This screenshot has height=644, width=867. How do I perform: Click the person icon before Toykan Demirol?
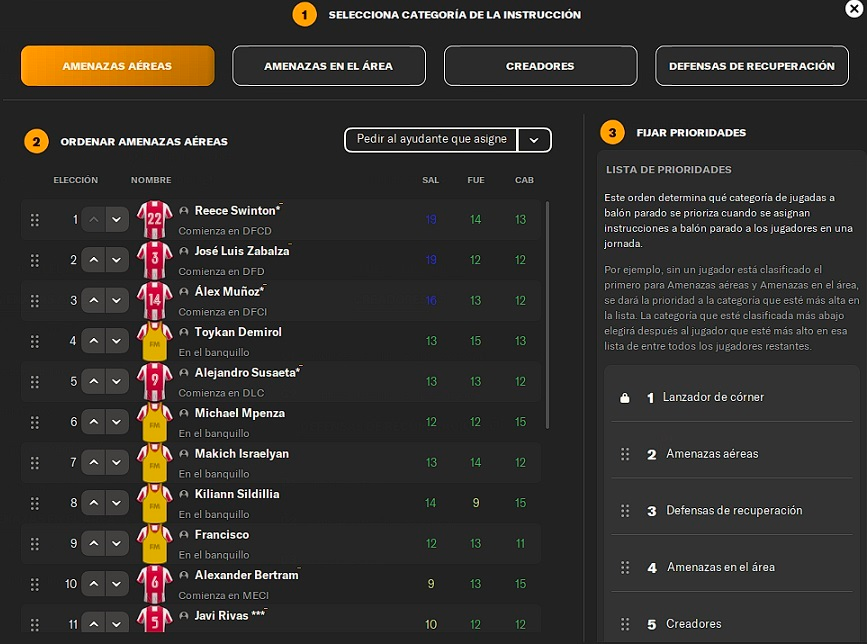coord(184,333)
